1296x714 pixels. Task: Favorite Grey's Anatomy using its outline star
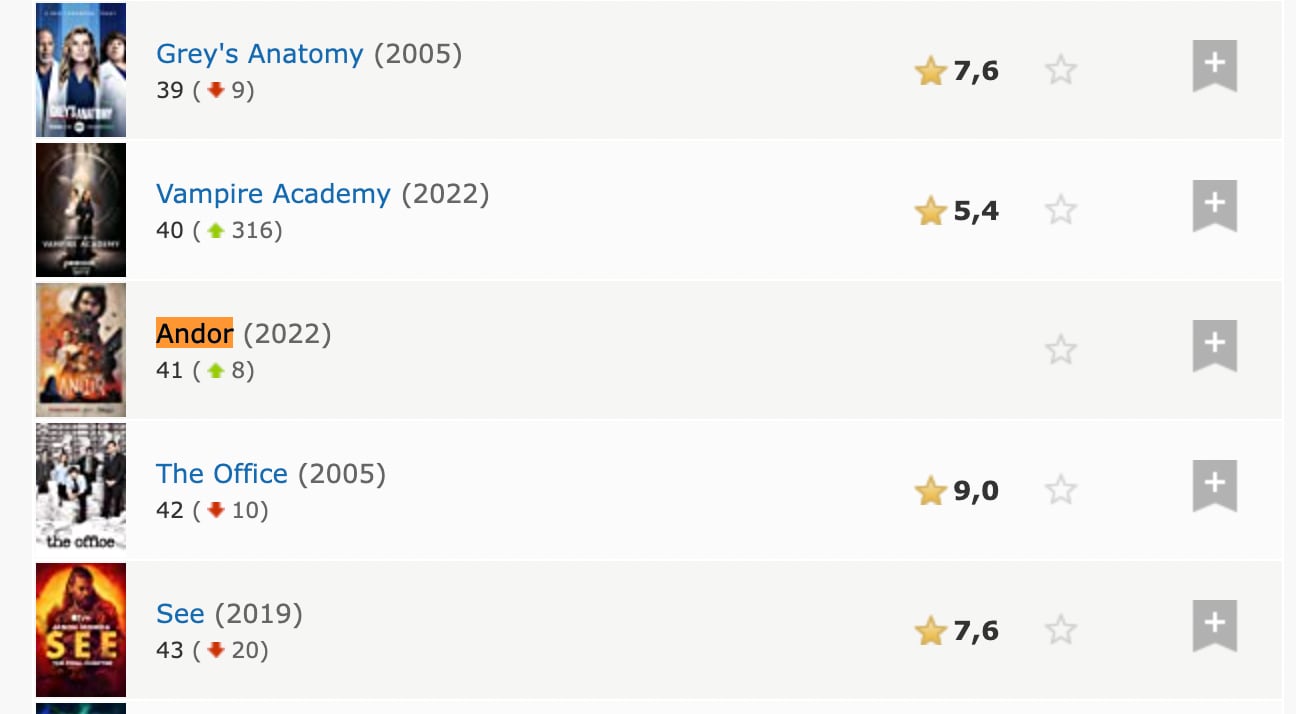coord(1060,69)
